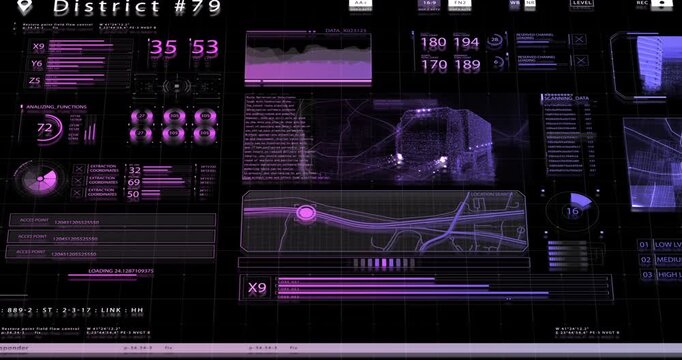Click the stacked bar meter under the 16 gauge
The height and width of the screenshot is (360, 682).
(x=568, y=253)
